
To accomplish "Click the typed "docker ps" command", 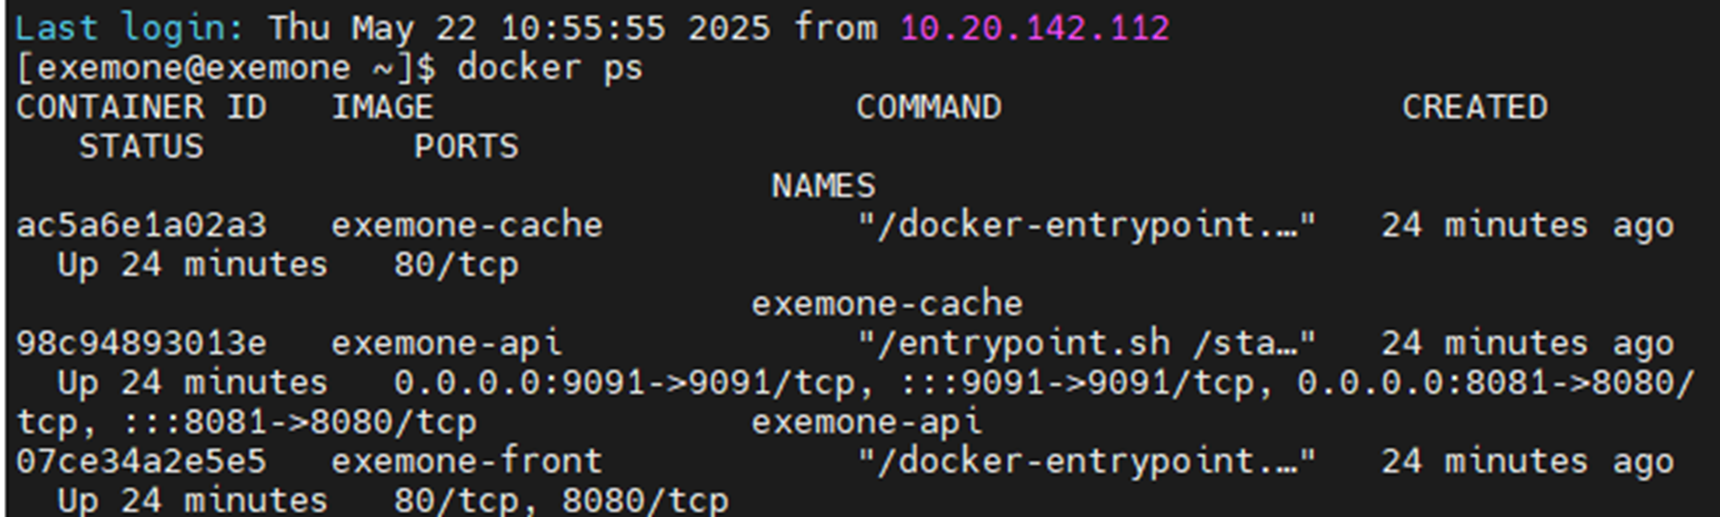I will click(550, 68).
